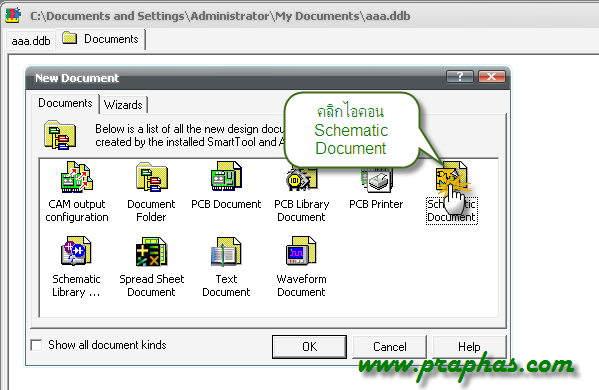Select the CAM output configuration icon
The image size is (599, 390).
pyautogui.click(x=77, y=176)
